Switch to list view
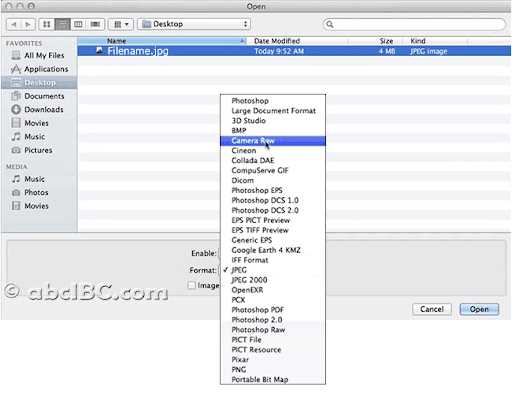The height and width of the screenshot is (394, 512). point(63,24)
